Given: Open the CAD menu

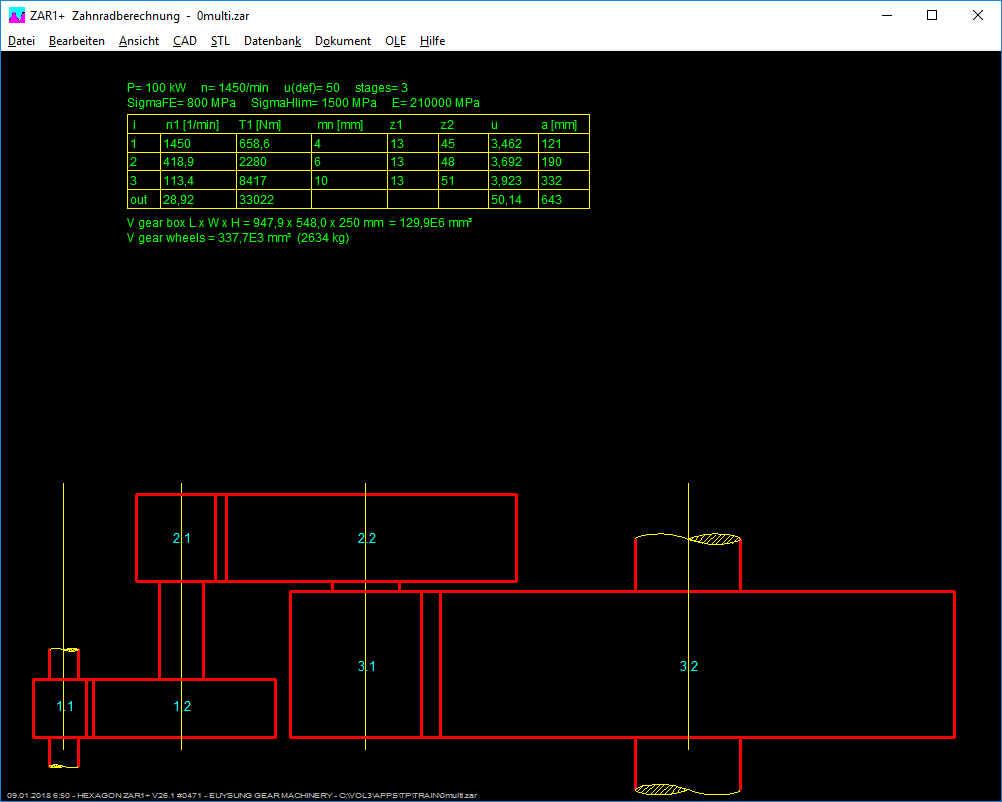Looking at the screenshot, I should [185, 41].
